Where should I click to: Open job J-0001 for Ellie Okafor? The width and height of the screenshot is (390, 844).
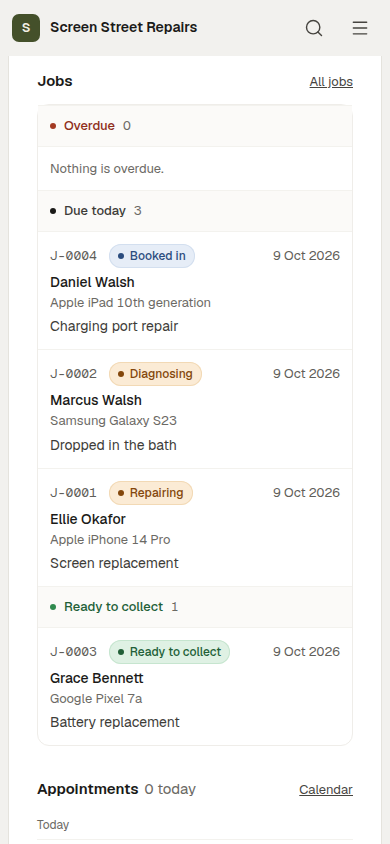(x=195, y=528)
